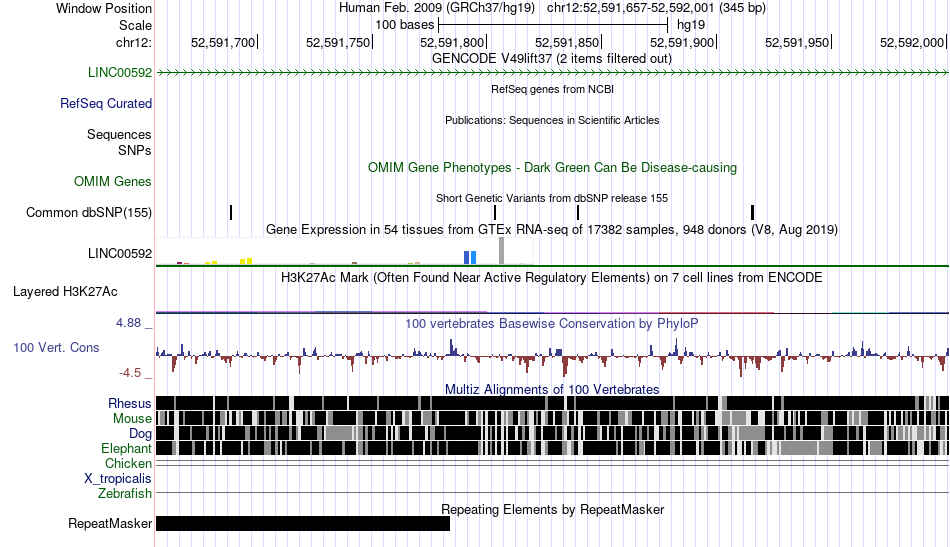Click the OMIM Gene Phenotypes track title
Image resolution: width=950 pixels, height=547 pixels.
click(553, 168)
